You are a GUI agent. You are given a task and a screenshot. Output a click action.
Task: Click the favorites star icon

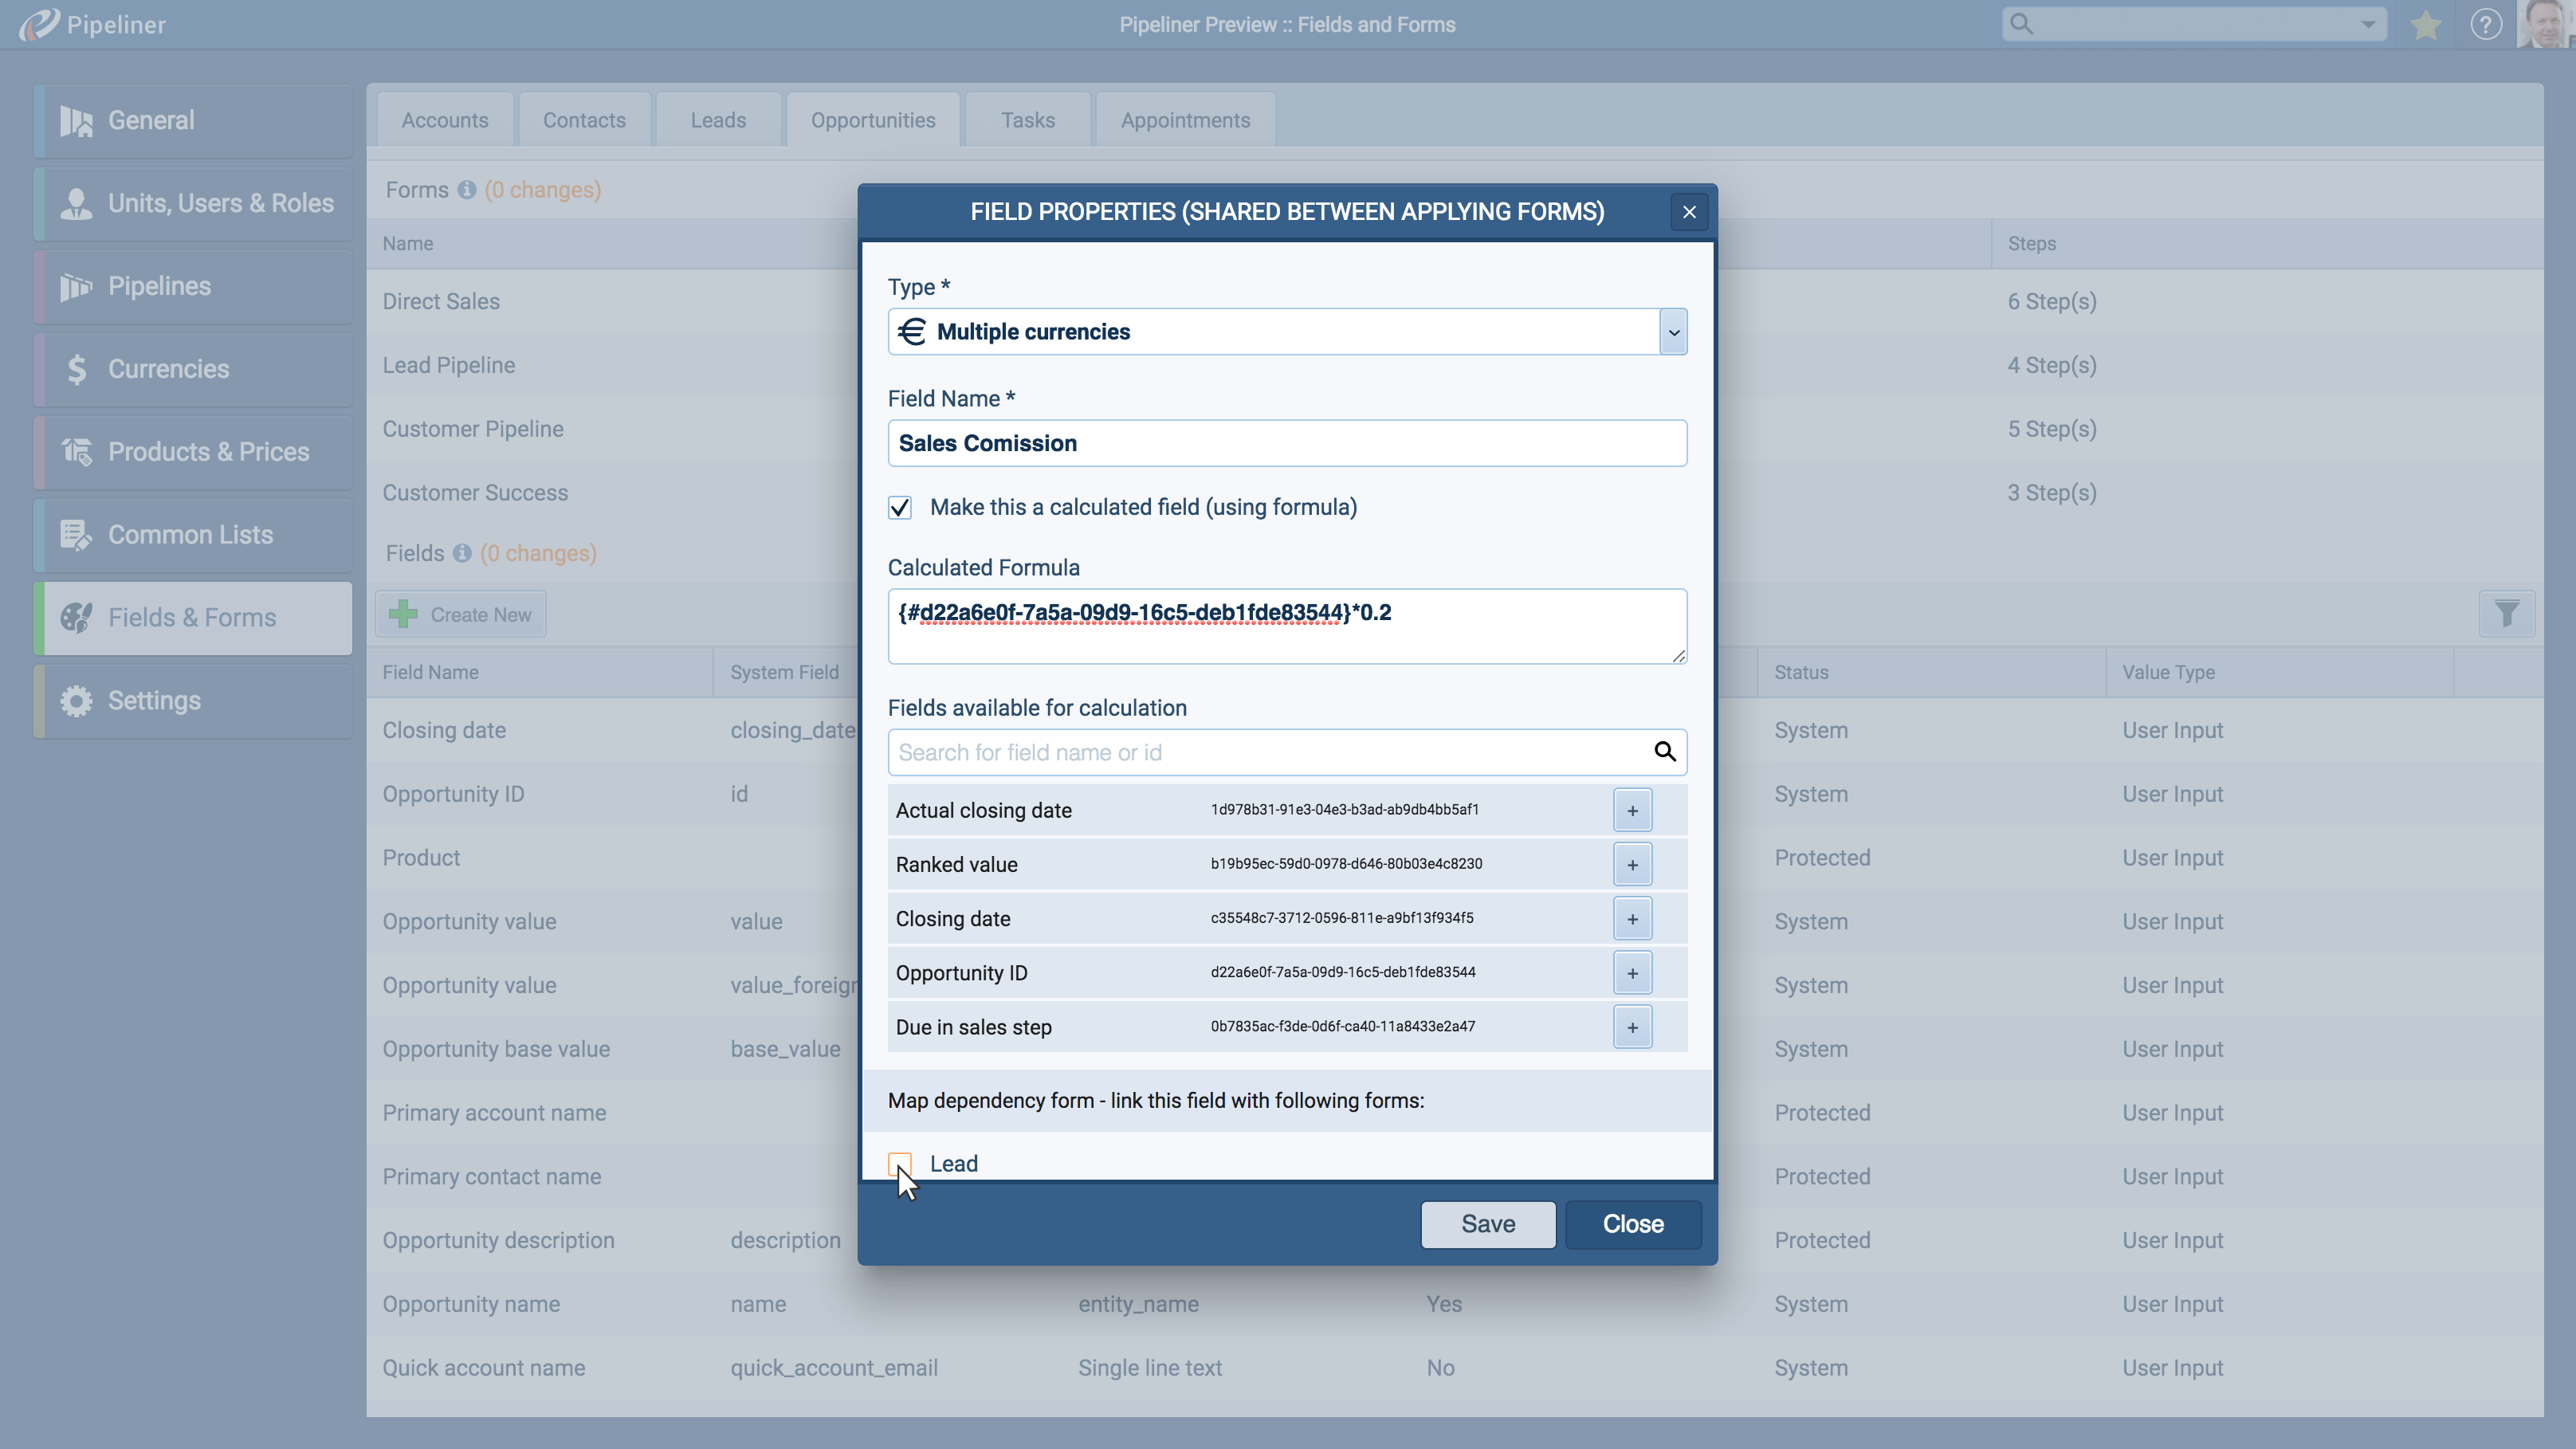2426,24
